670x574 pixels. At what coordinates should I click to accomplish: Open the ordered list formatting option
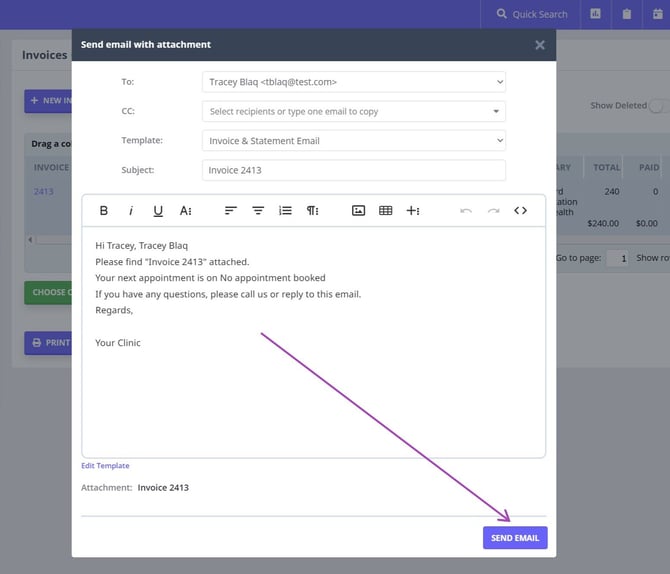pyautogui.click(x=285, y=211)
